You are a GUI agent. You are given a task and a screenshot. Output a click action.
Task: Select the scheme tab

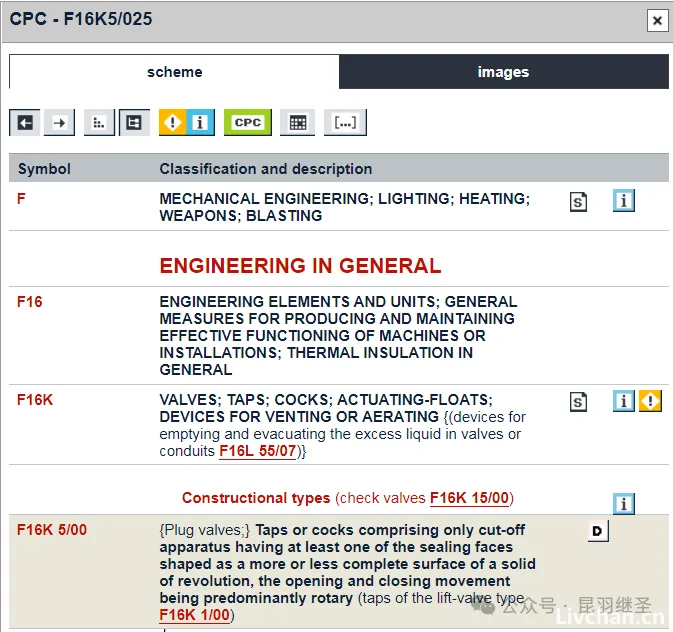point(174,72)
